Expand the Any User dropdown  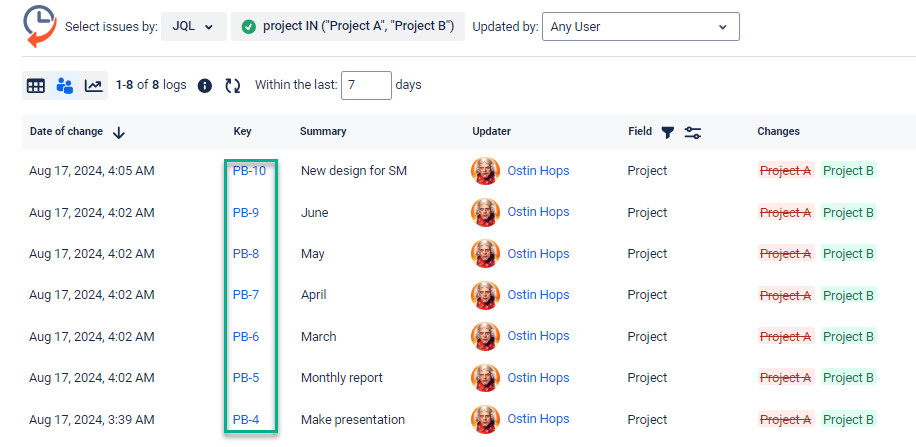click(x=640, y=27)
